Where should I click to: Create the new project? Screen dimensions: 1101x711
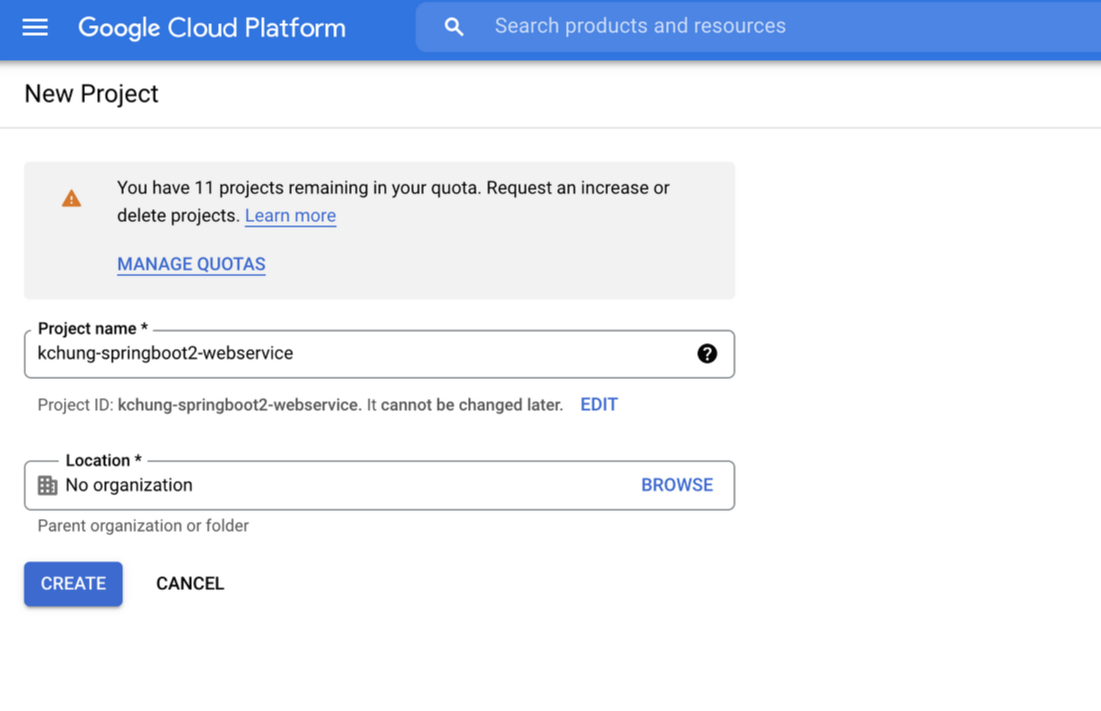pos(73,584)
